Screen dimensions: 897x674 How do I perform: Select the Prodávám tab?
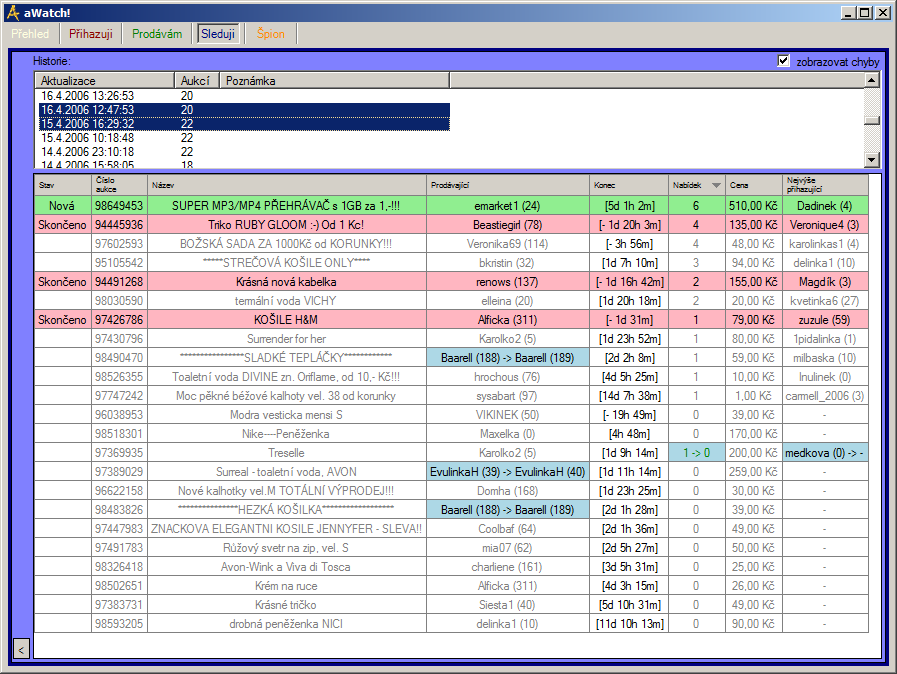(157, 34)
